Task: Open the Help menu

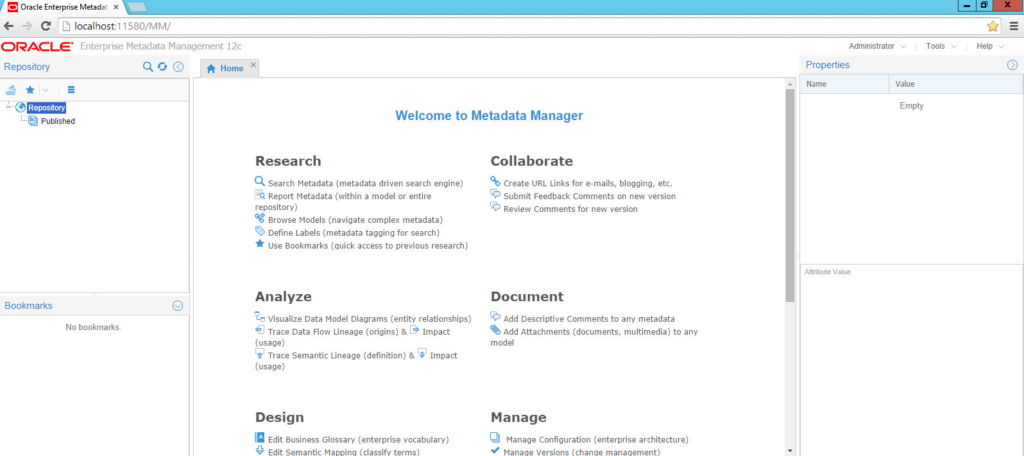Action: pyautogui.click(x=990, y=46)
